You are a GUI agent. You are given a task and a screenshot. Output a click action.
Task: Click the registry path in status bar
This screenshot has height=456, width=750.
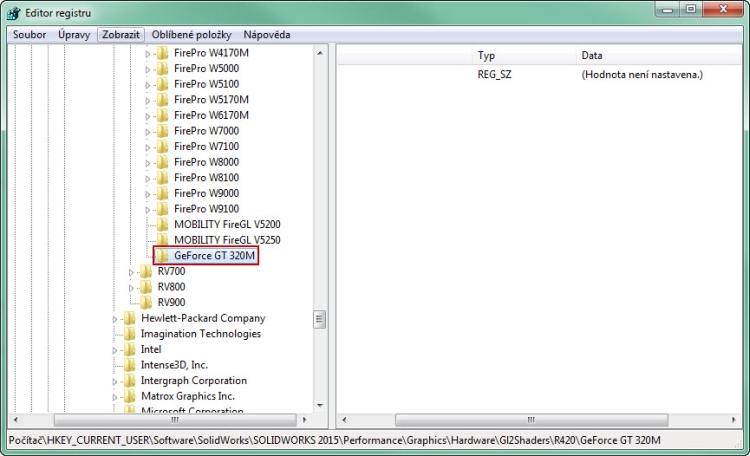[335, 440]
